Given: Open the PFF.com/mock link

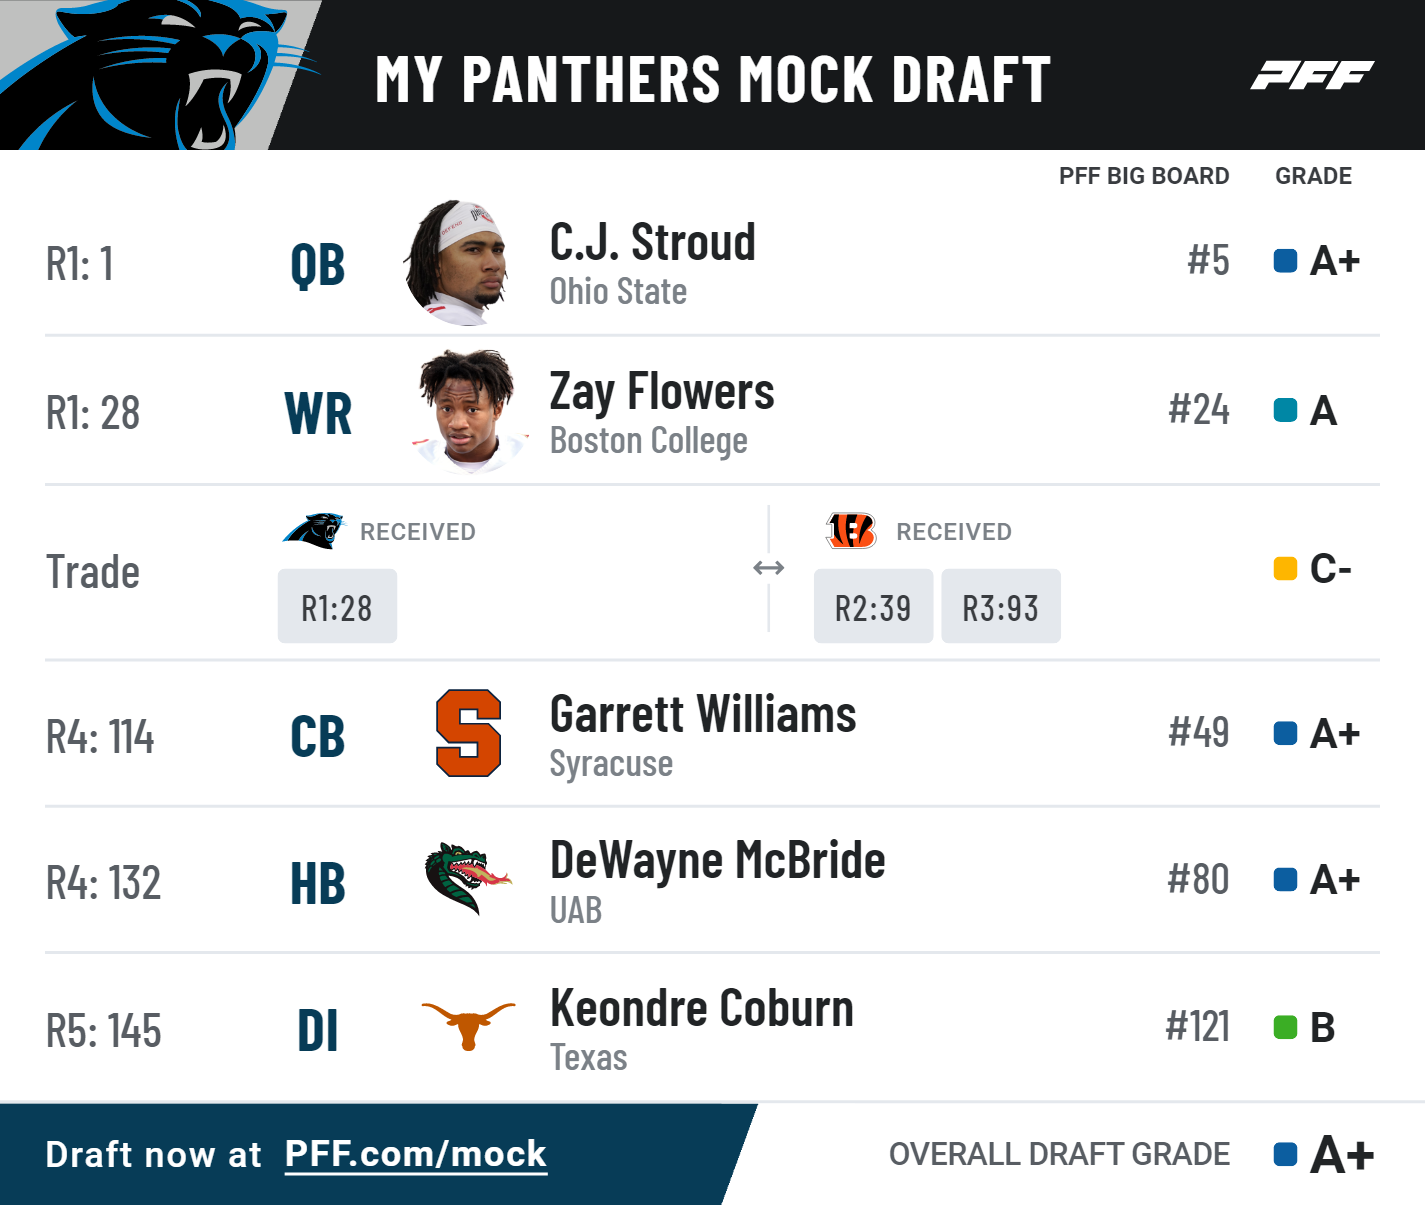Looking at the screenshot, I should (416, 1154).
